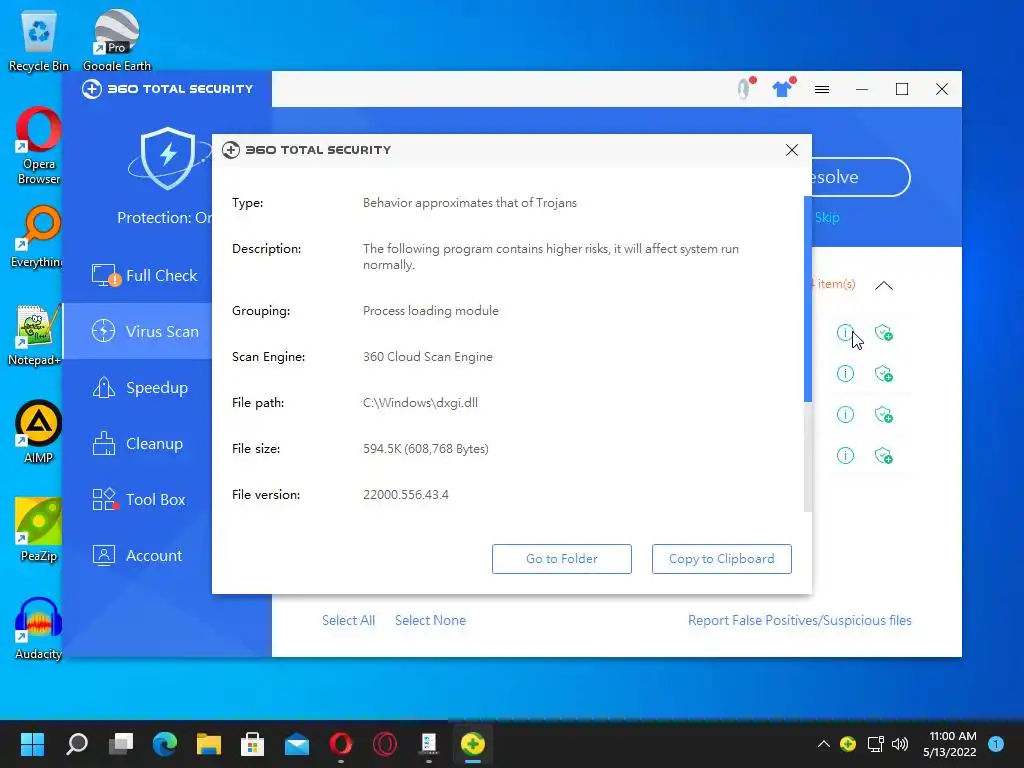
Task: Open taskbar search
Action: coord(77,744)
